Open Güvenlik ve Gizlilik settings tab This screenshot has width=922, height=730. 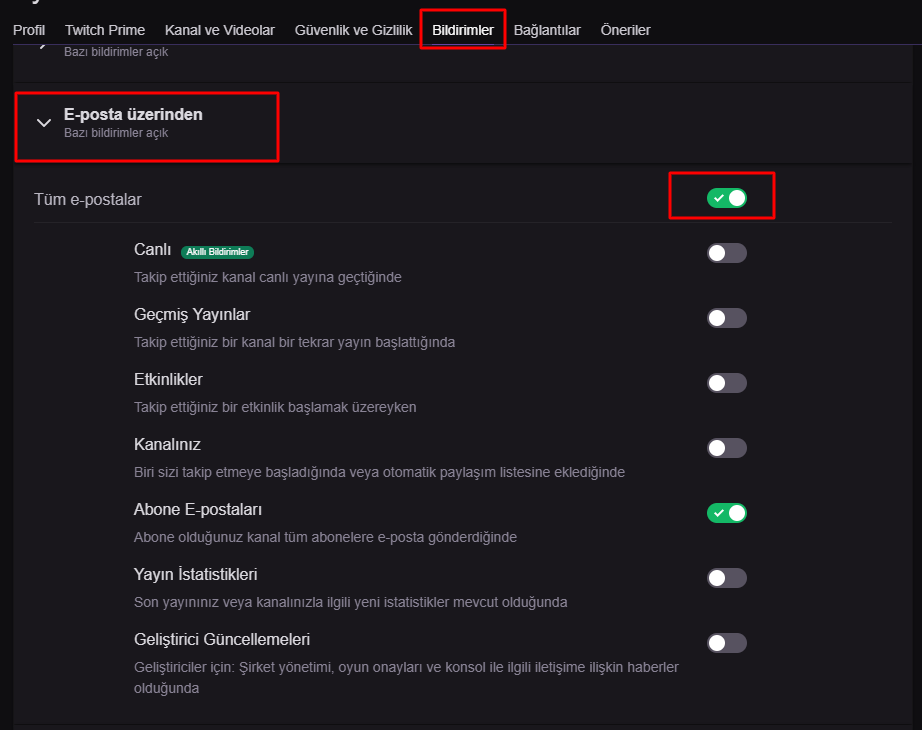353,30
